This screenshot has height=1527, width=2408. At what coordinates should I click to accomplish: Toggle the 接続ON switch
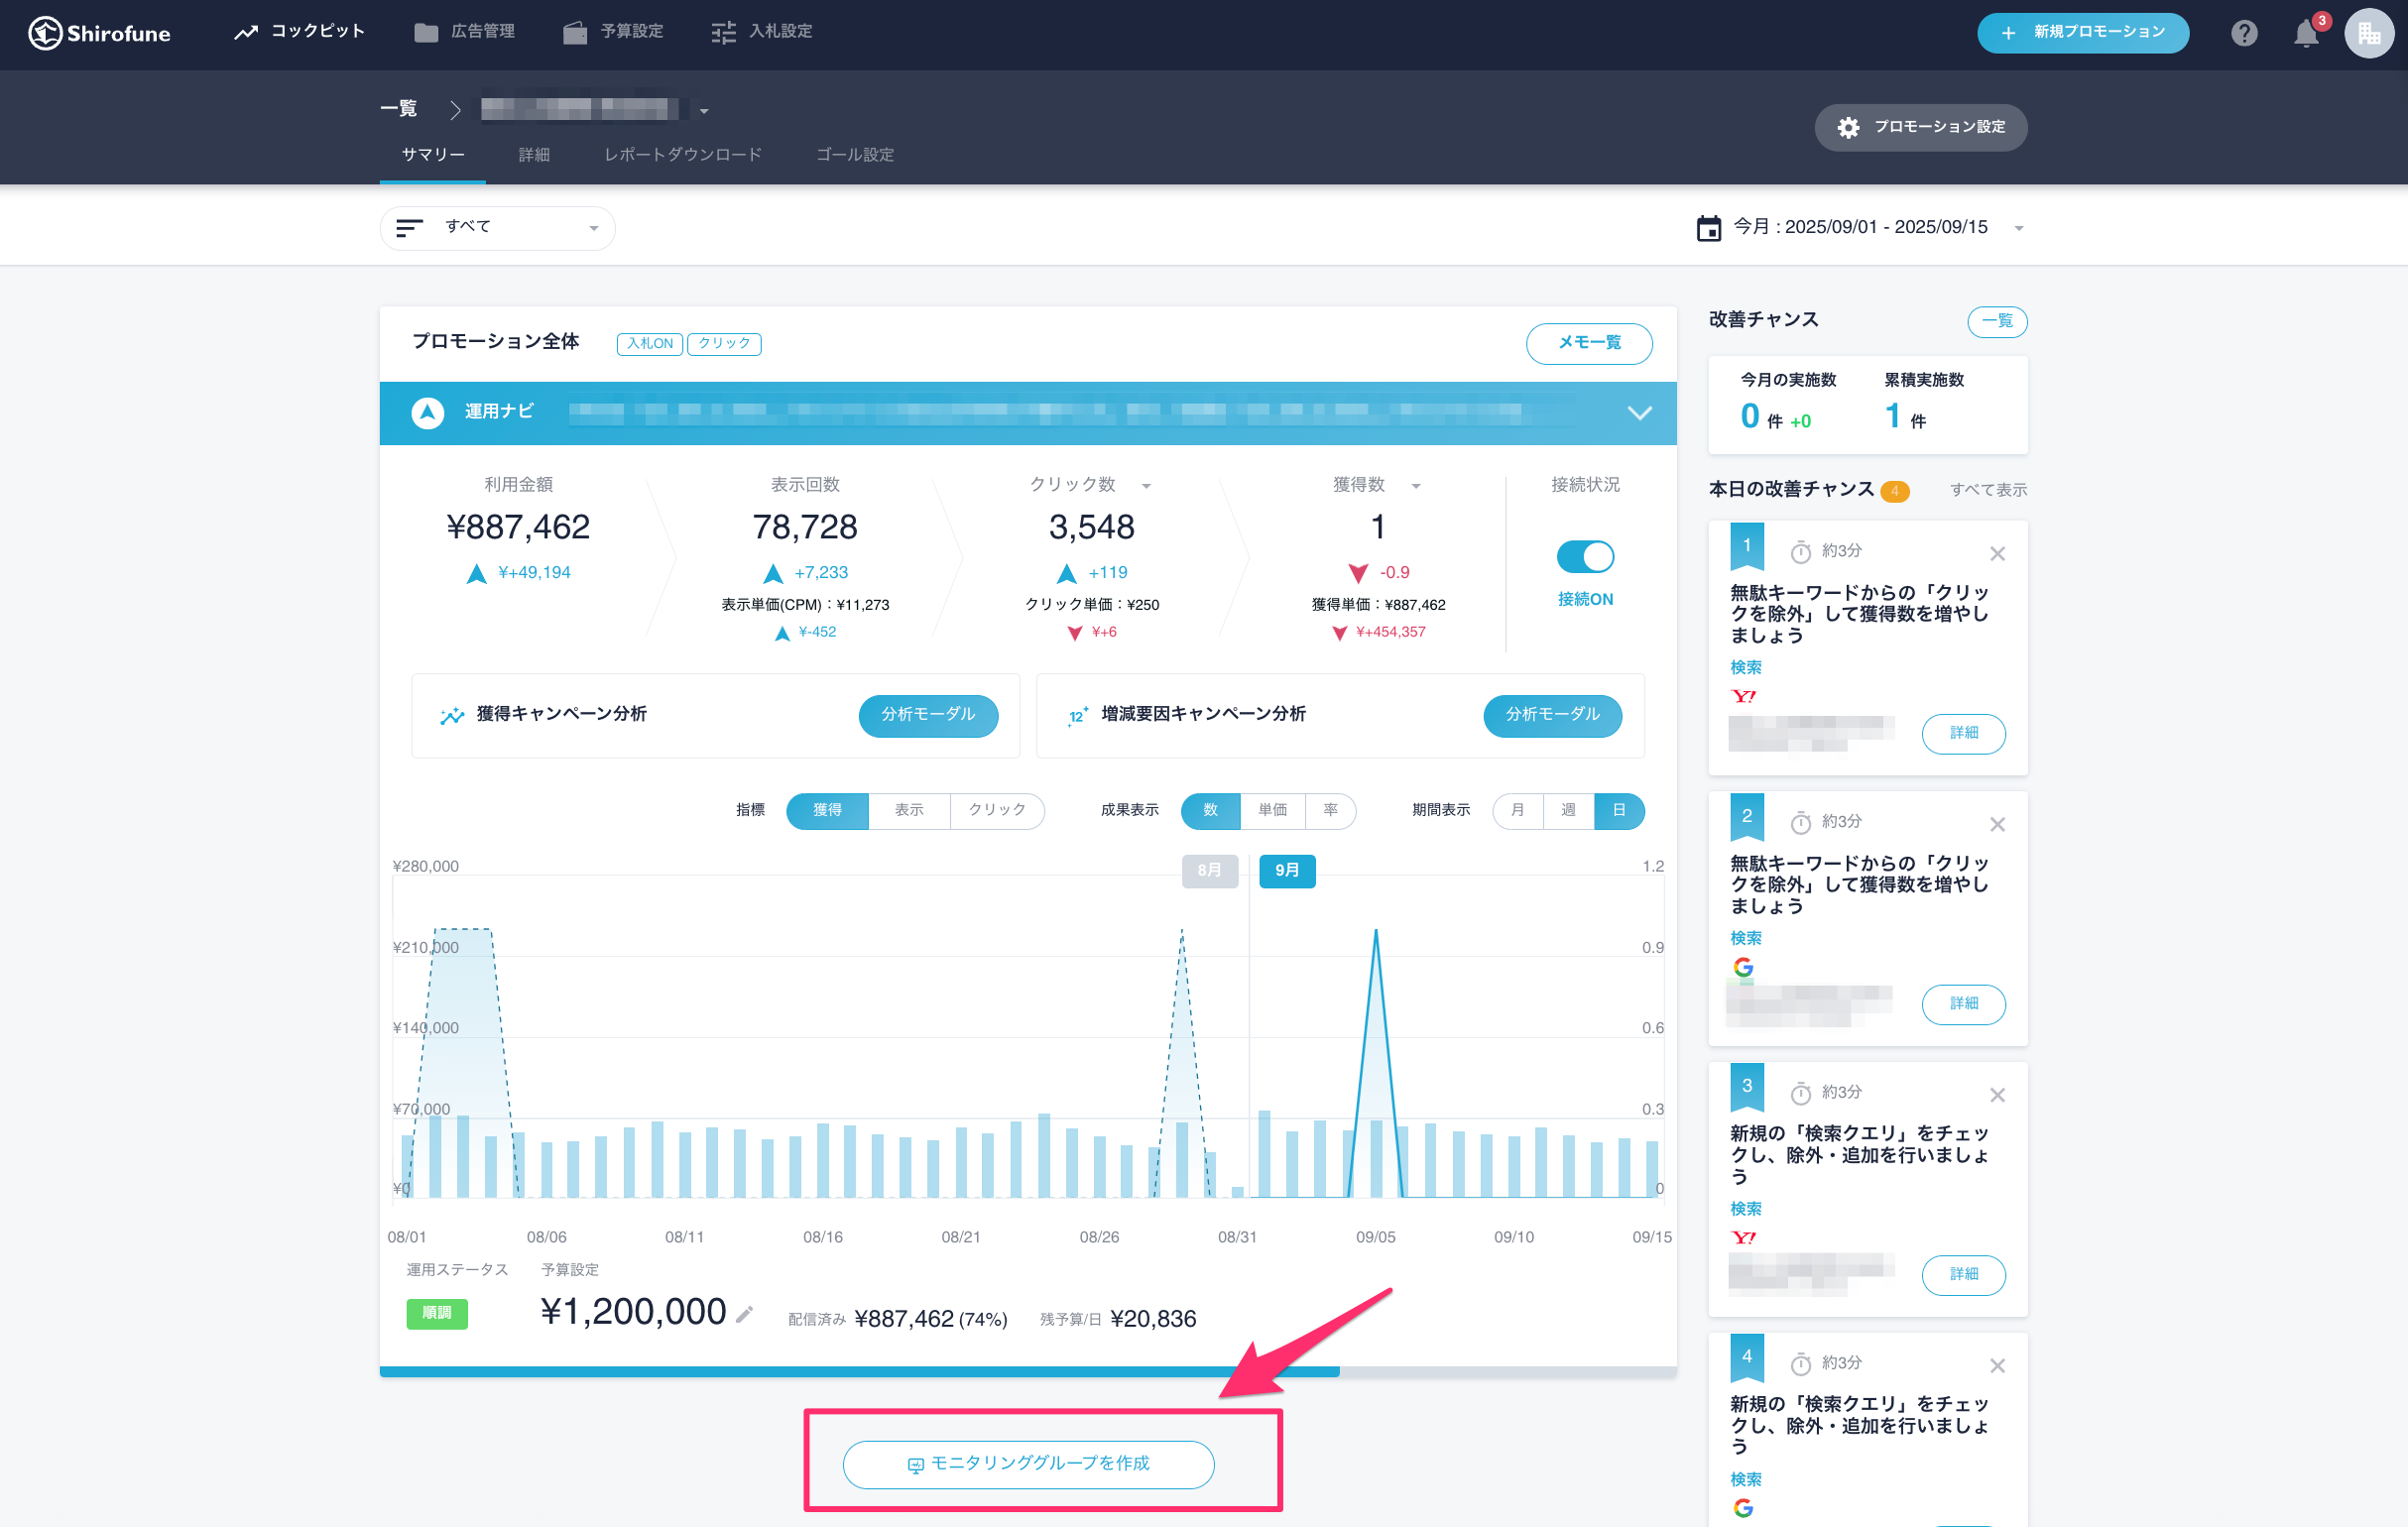tap(1585, 556)
